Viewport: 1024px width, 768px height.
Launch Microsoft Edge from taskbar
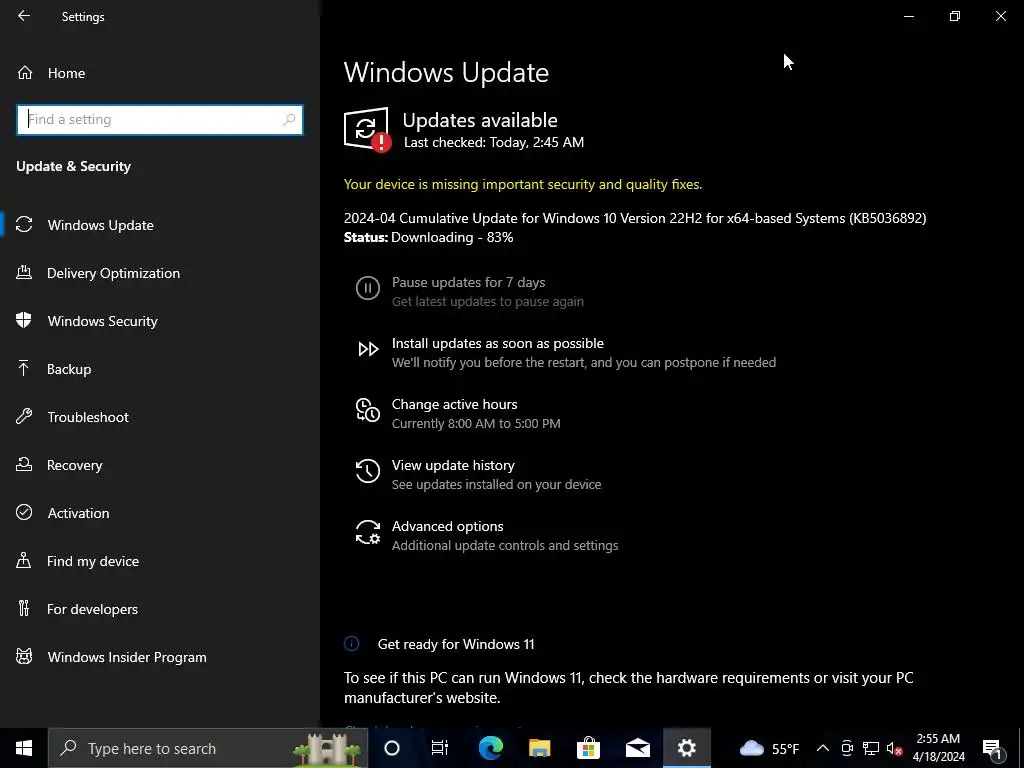490,748
